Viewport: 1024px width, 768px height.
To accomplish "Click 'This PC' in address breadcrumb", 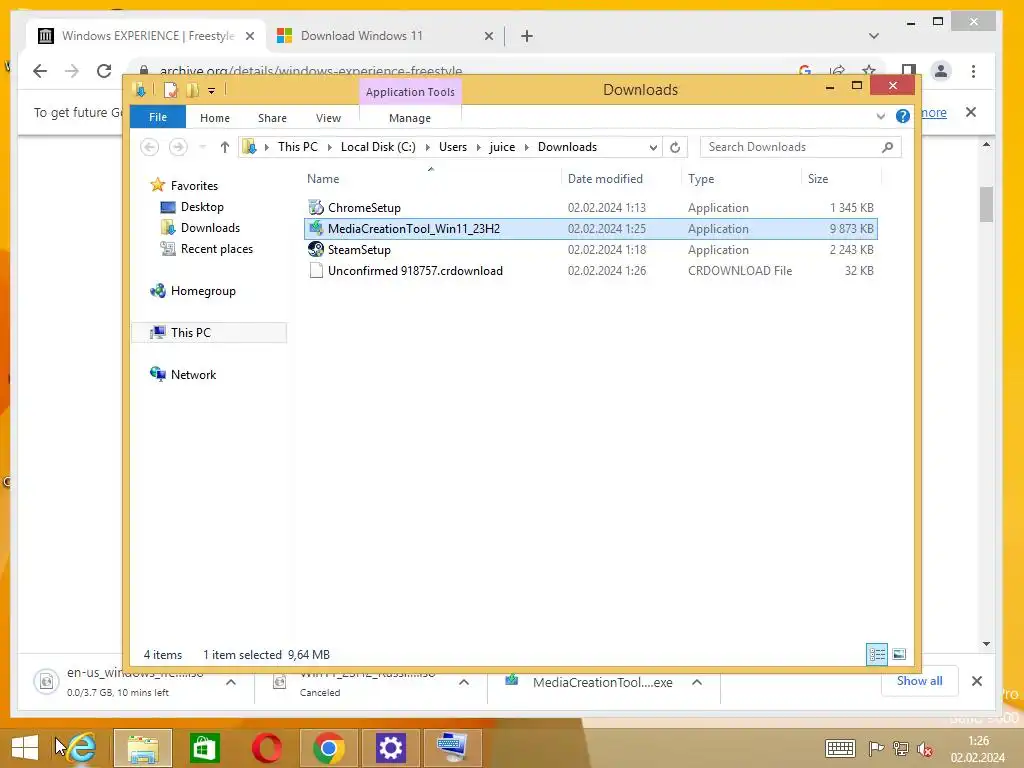I will [x=298, y=147].
